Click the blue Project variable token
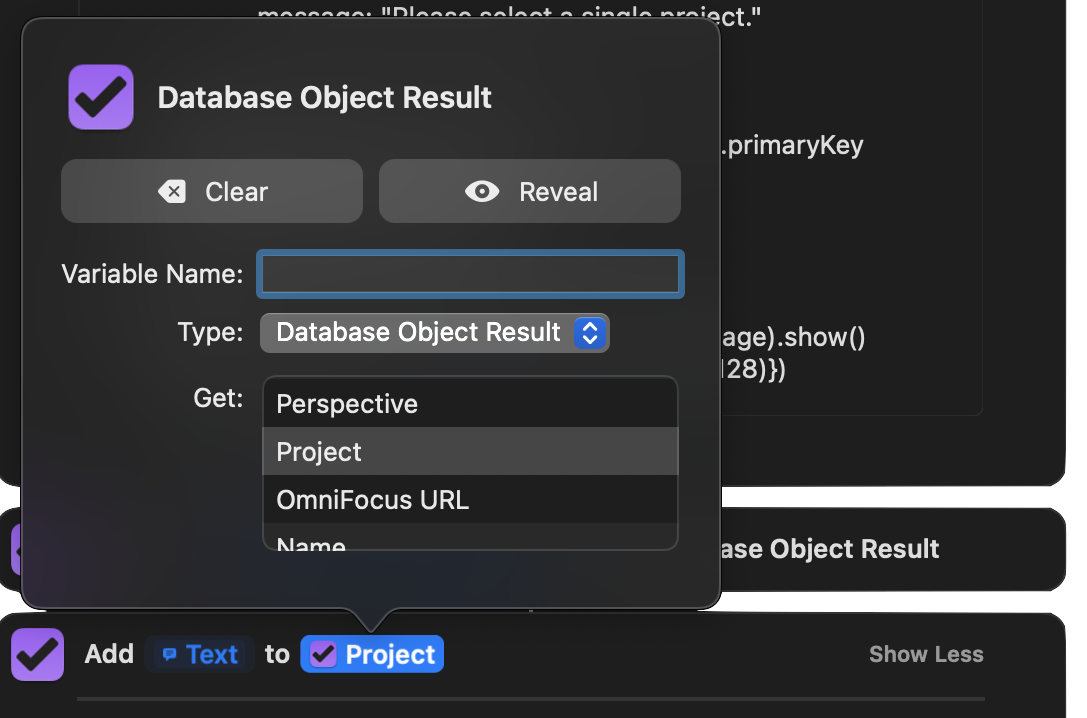Screen dimensions: 1087x718 click(x=372, y=655)
